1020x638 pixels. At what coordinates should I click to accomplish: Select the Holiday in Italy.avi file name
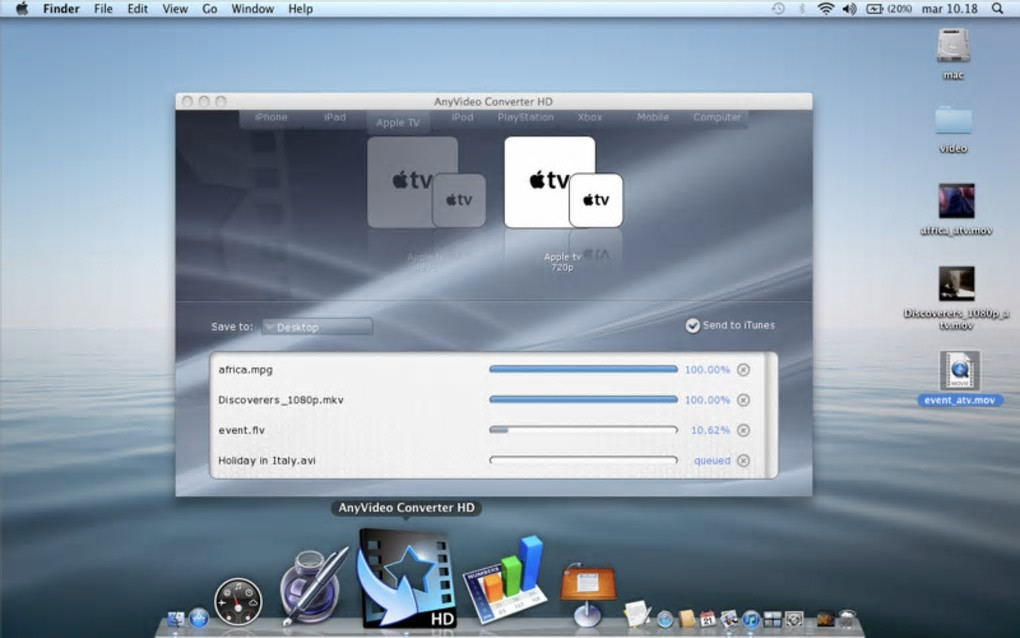click(267, 460)
